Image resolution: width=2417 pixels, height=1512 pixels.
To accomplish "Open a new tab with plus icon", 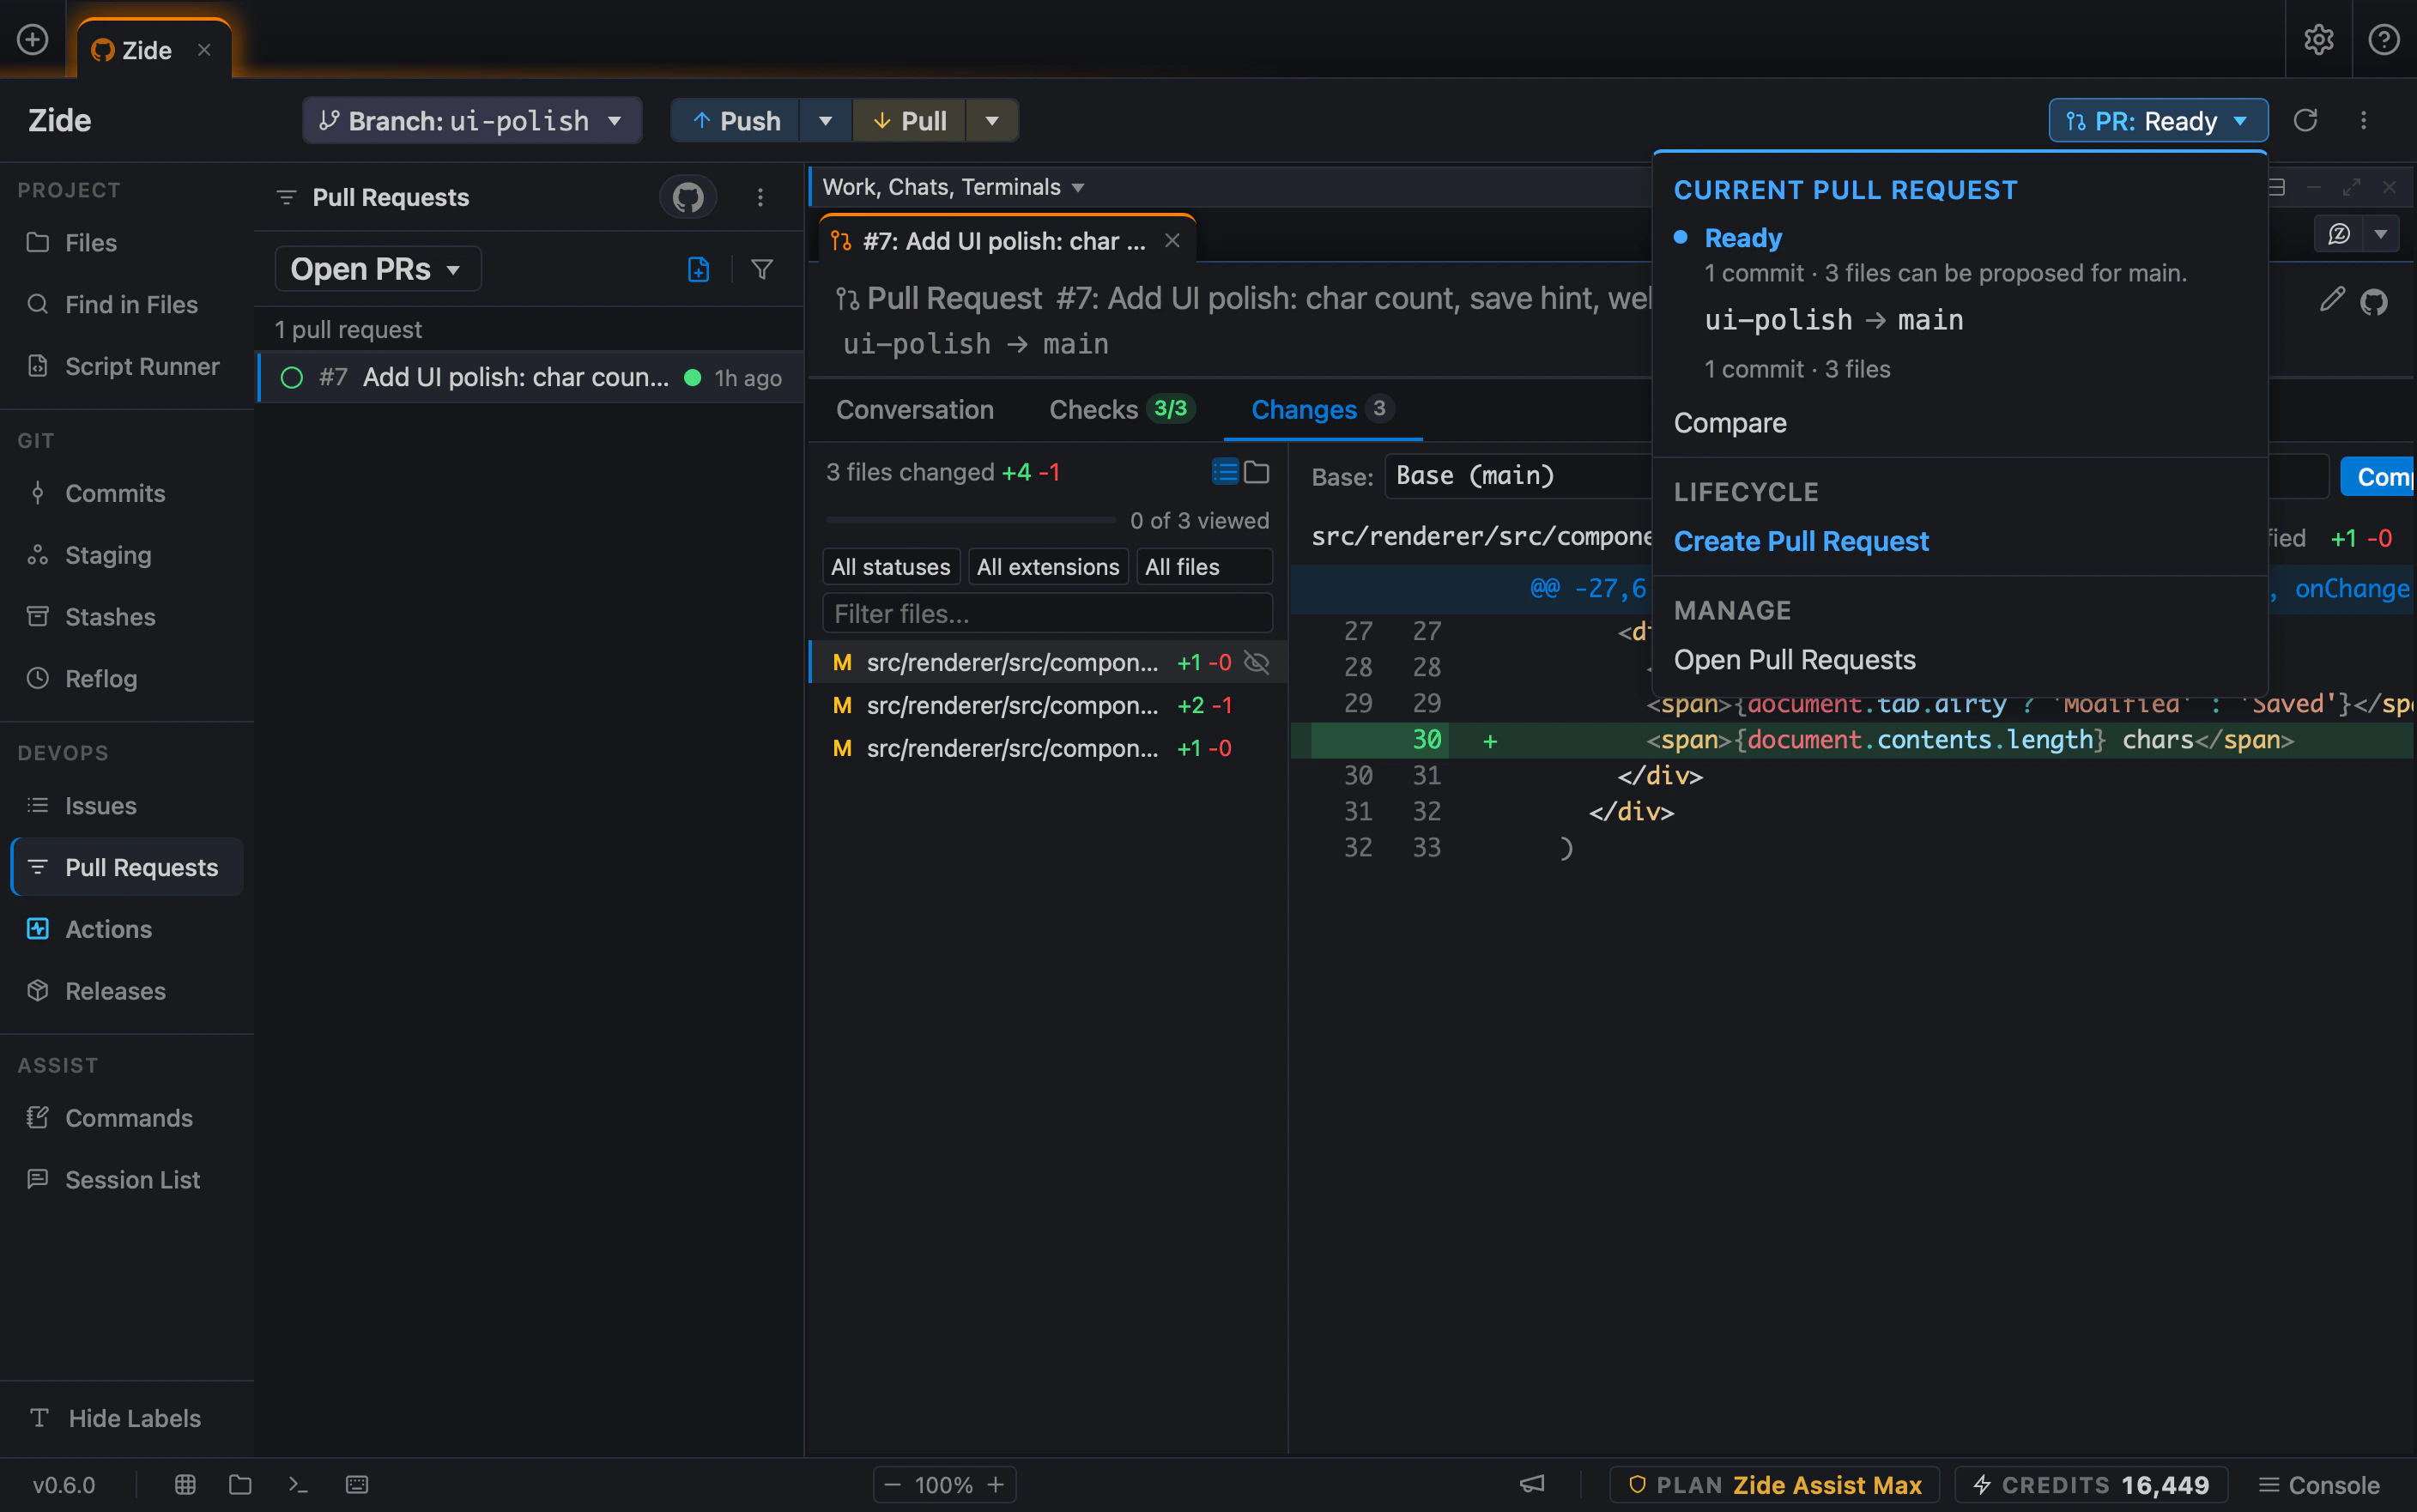I will pyautogui.click(x=33, y=40).
